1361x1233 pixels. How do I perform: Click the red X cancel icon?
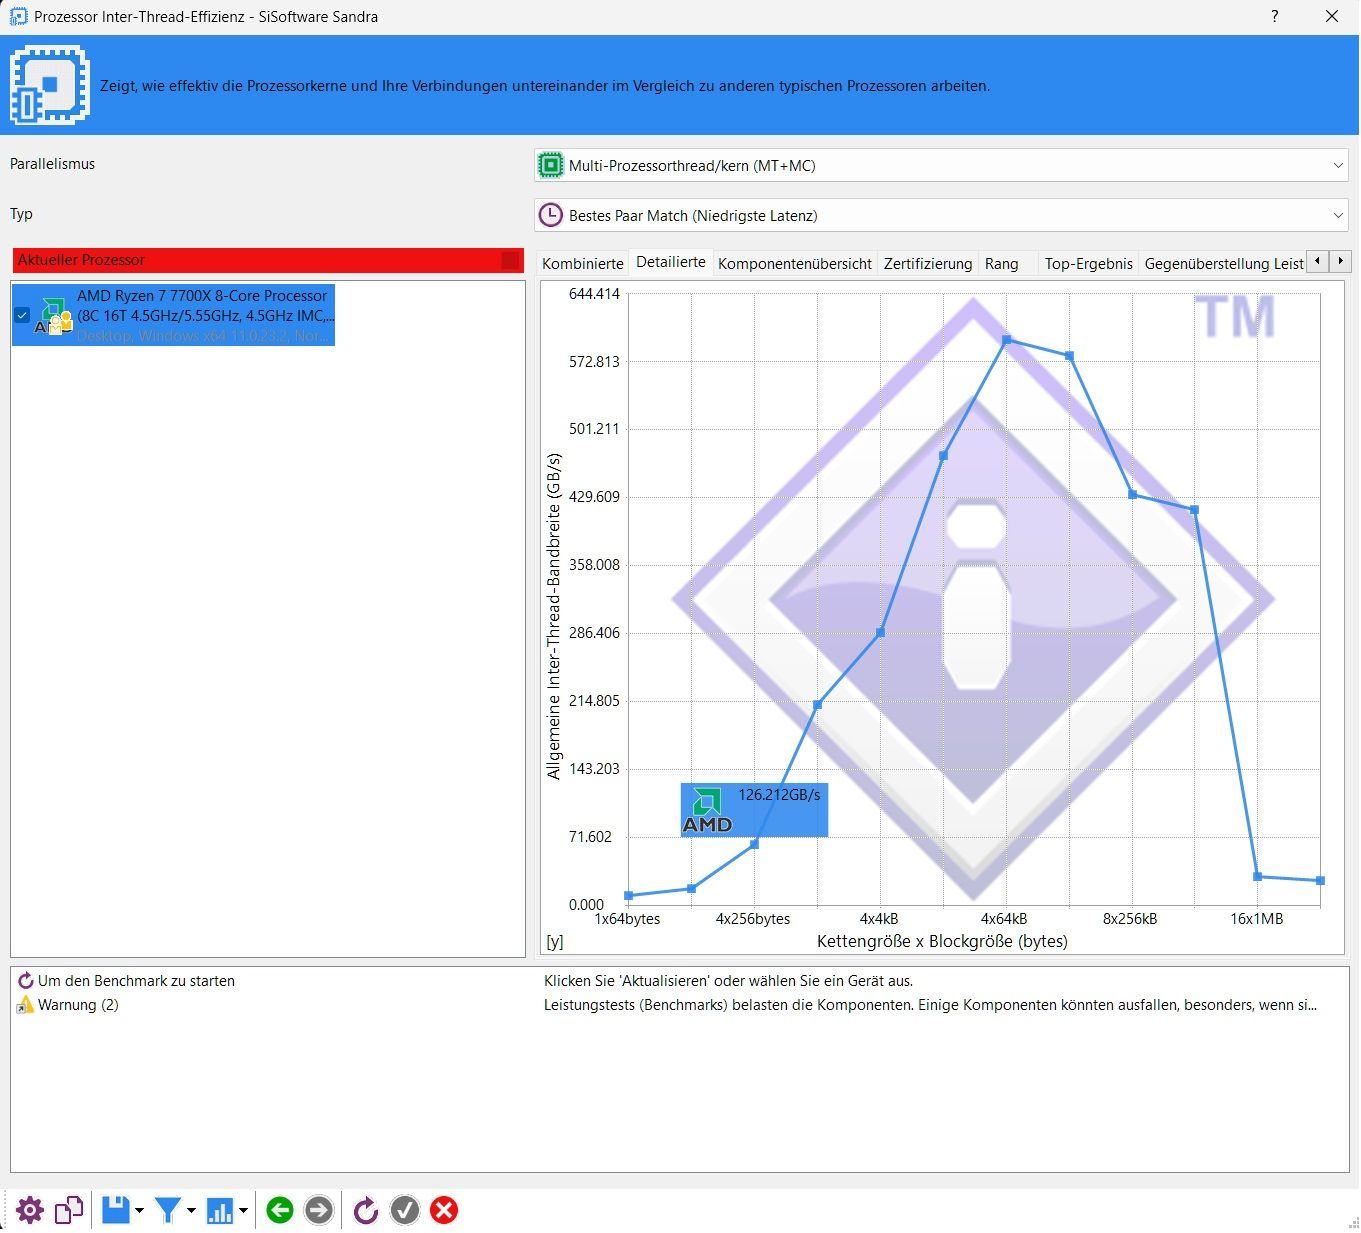coord(444,1210)
